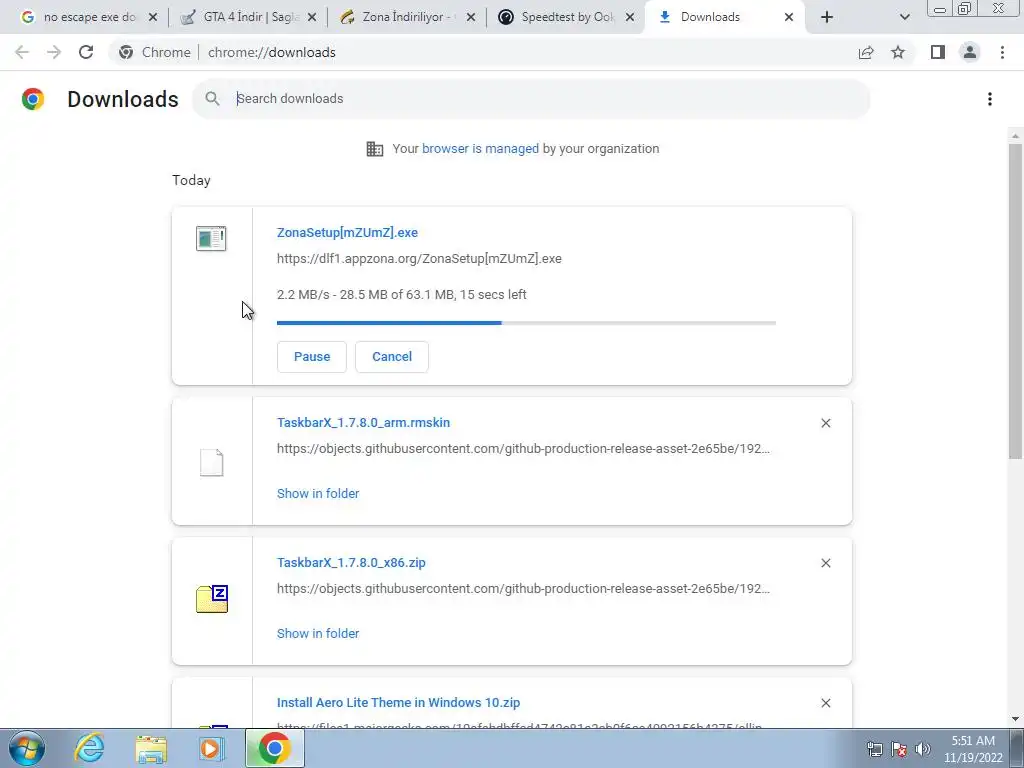Click the browser forward arrow
Image resolution: width=1024 pixels, height=768 pixels.
(54, 52)
